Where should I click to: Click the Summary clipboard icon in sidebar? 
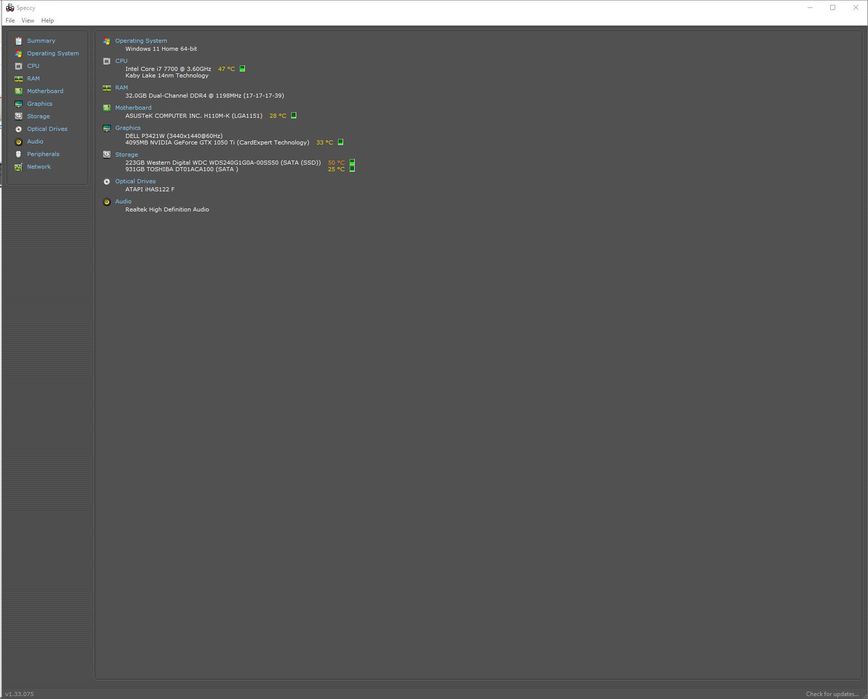coord(18,41)
